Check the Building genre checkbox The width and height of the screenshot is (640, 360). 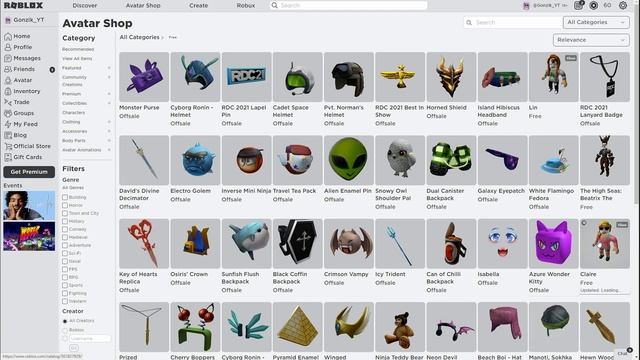click(x=65, y=197)
